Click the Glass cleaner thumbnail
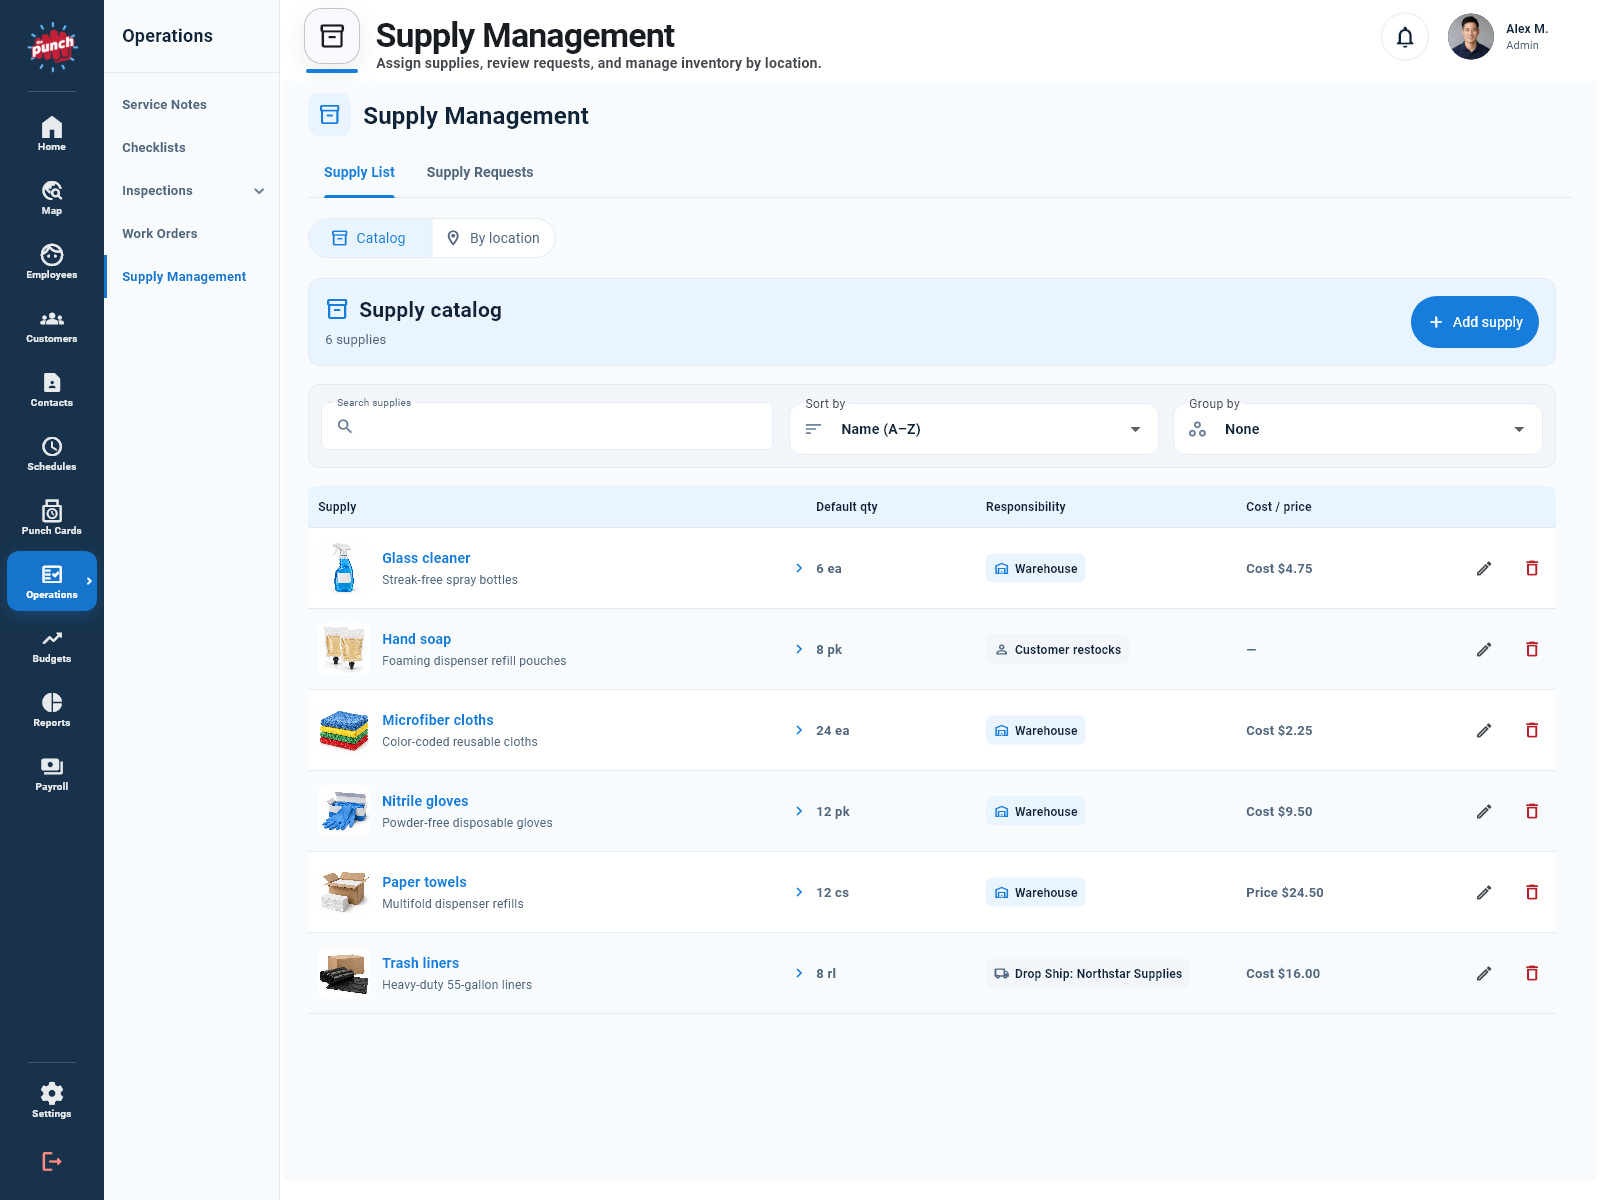 coord(344,568)
